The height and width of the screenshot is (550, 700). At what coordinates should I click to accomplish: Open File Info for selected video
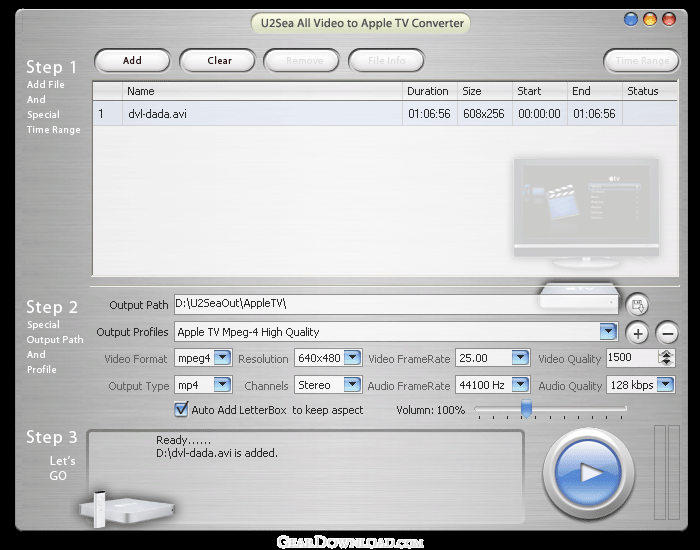[386, 61]
